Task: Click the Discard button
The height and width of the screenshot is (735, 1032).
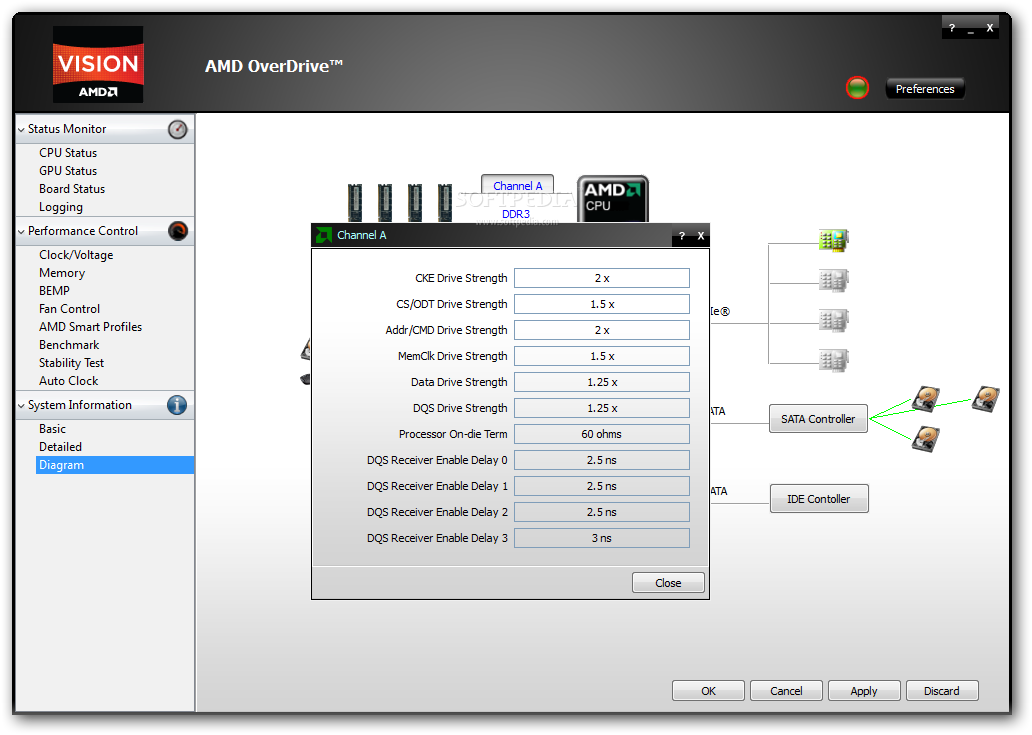Action: tap(942, 691)
